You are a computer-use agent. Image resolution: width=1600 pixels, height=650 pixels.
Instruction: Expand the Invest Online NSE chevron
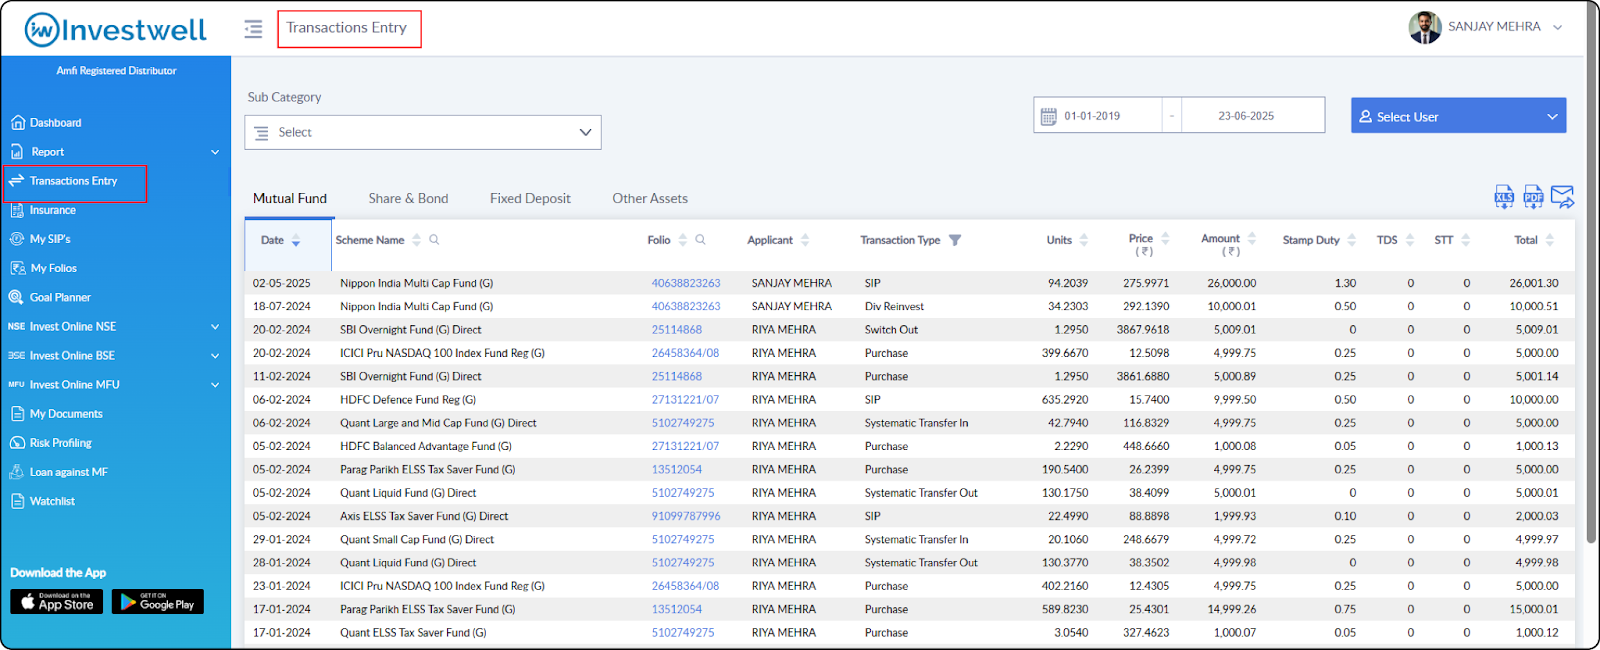pos(215,327)
